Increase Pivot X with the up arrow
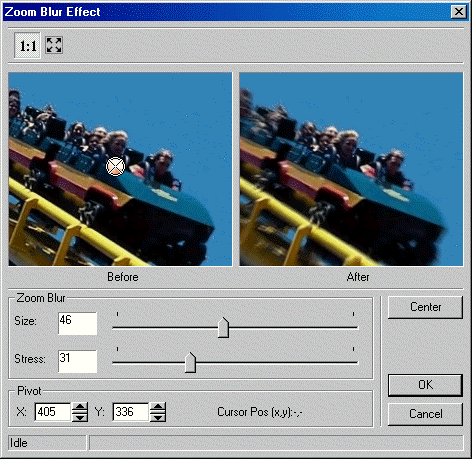The height and width of the screenshot is (459, 472). [x=80, y=407]
